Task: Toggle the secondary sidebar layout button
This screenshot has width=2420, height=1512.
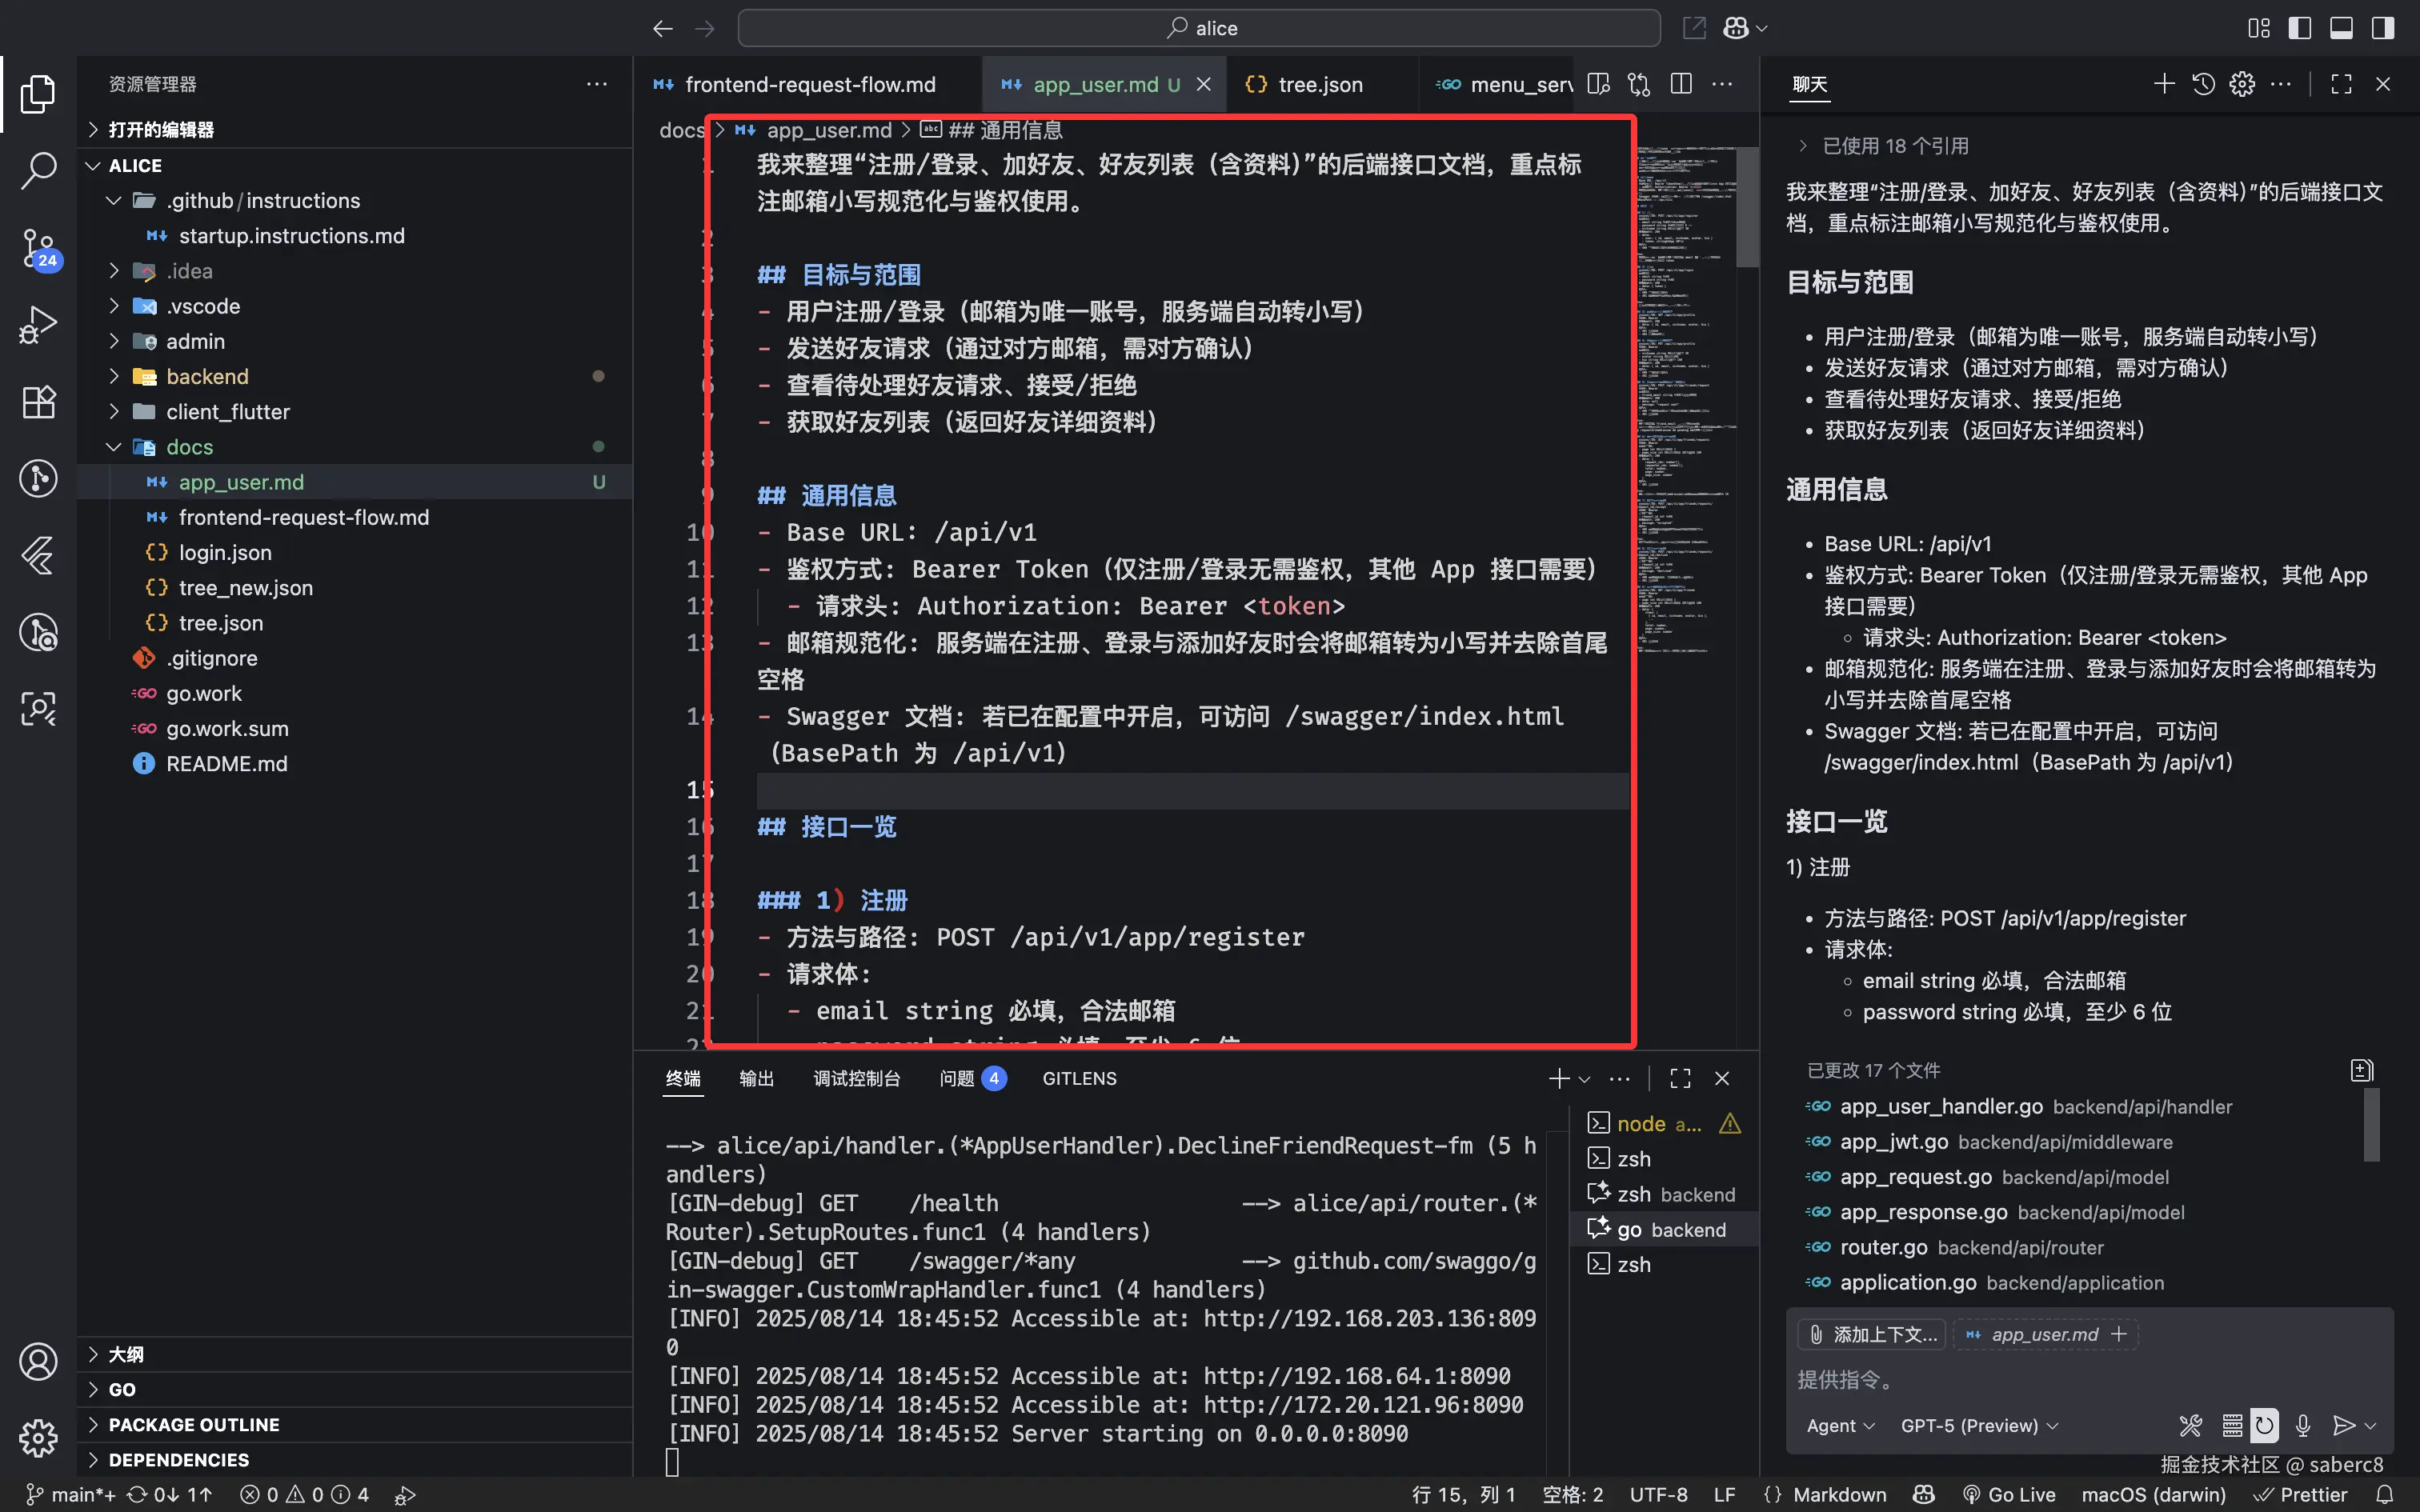Action: point(2383,28)
